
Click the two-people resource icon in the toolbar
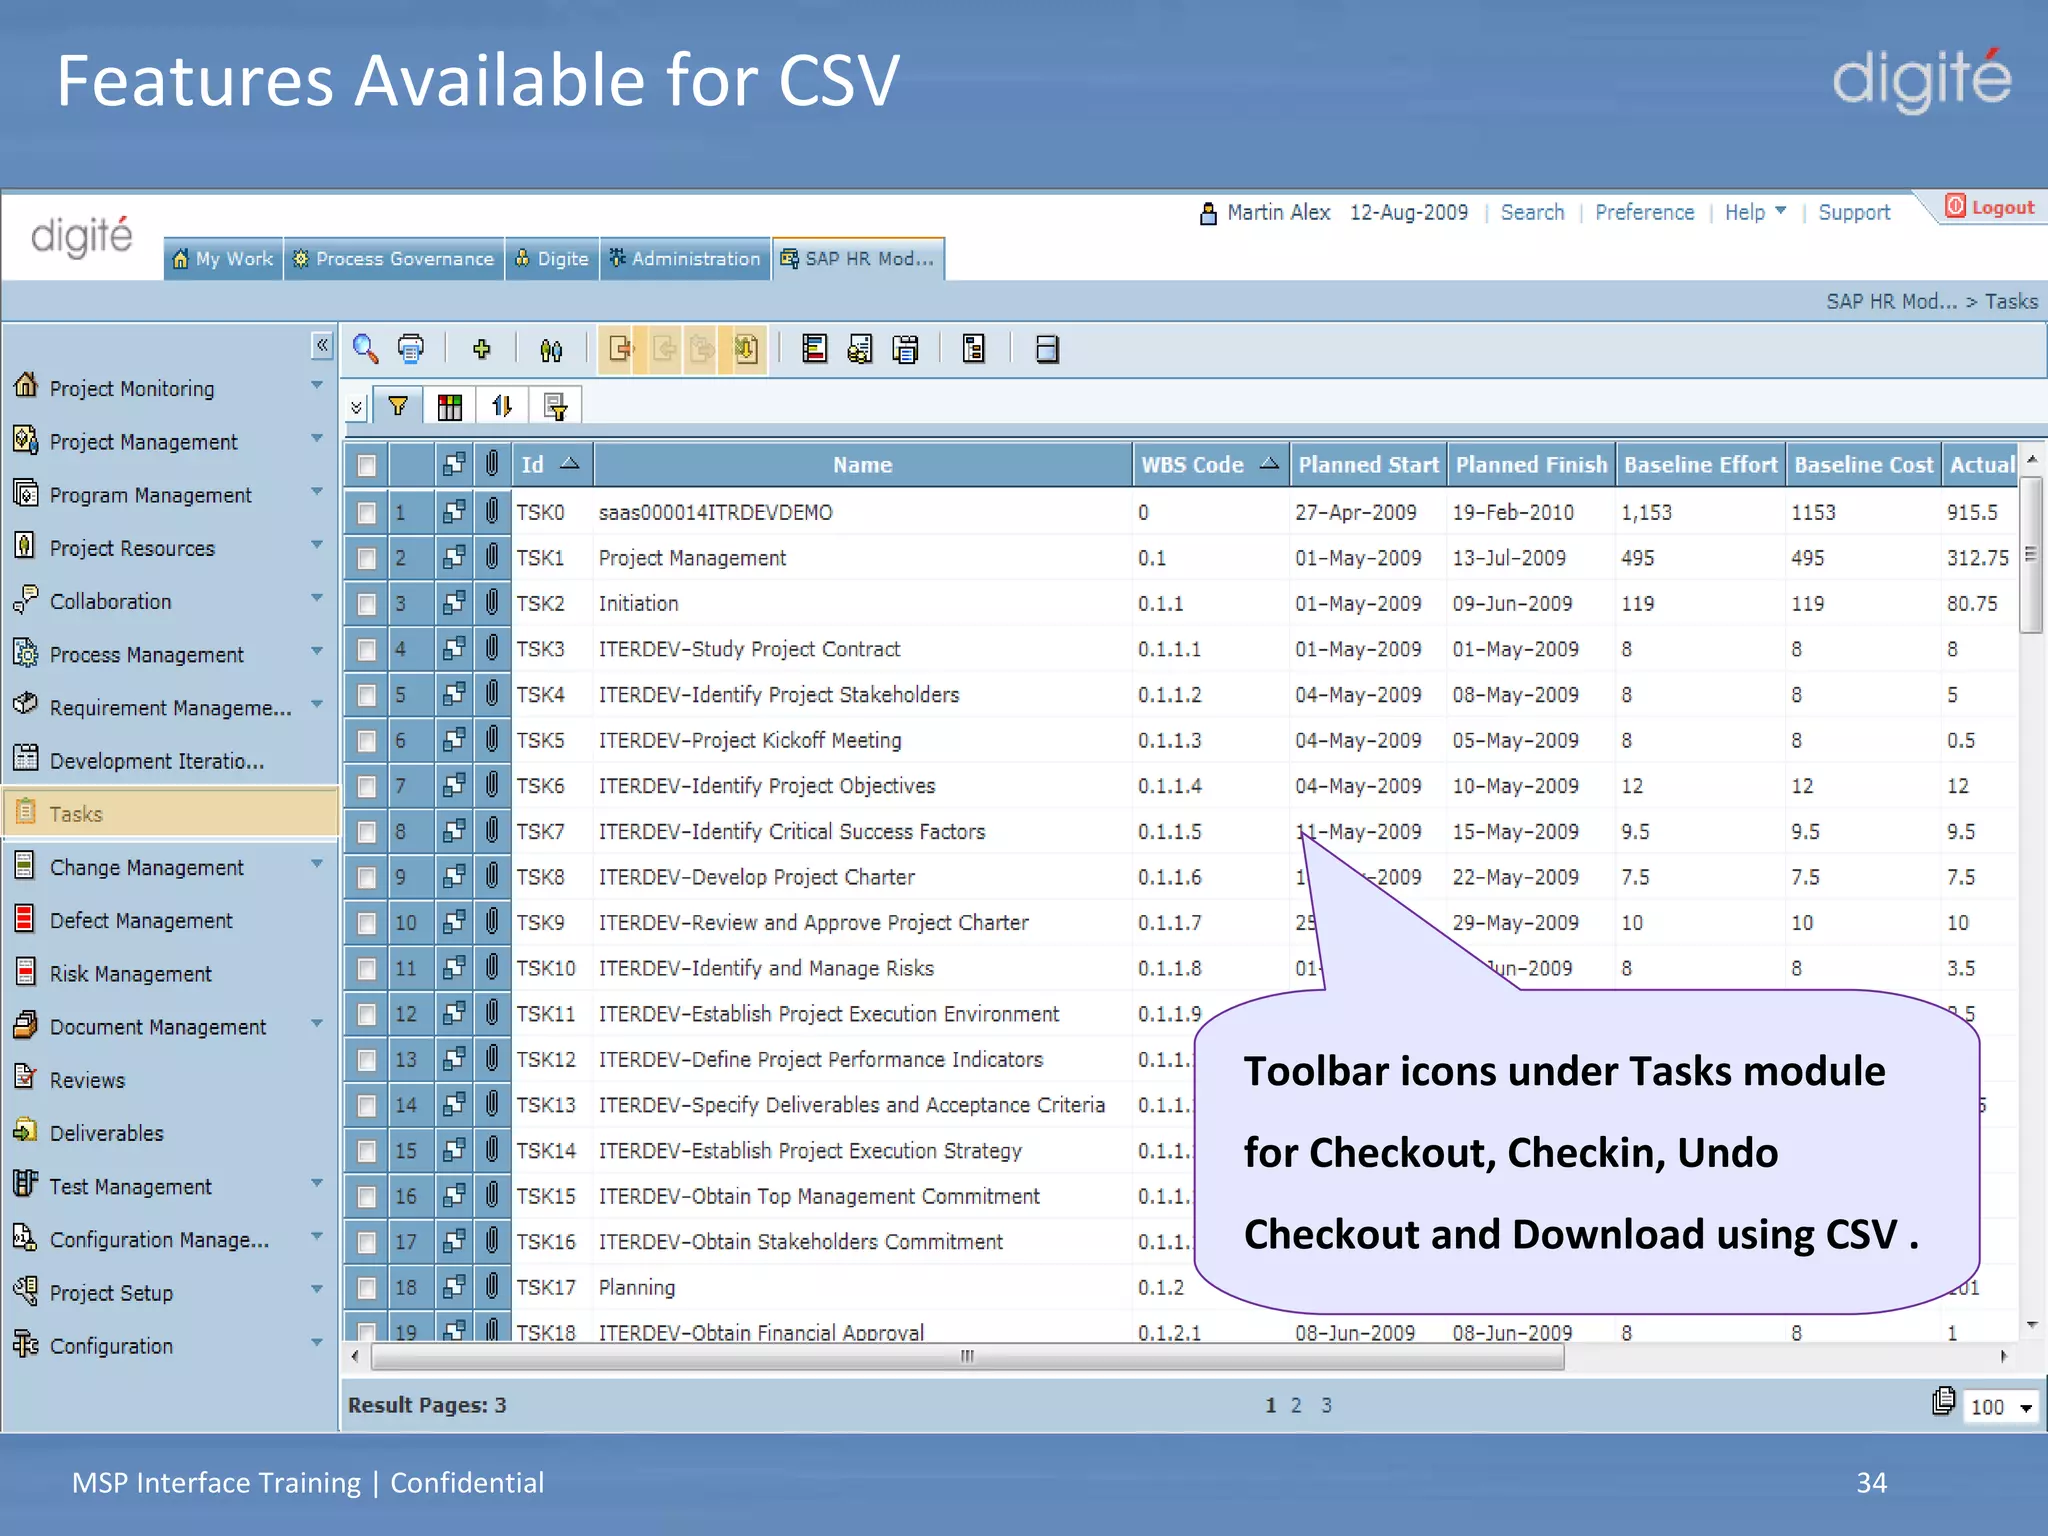click(551, 350)
